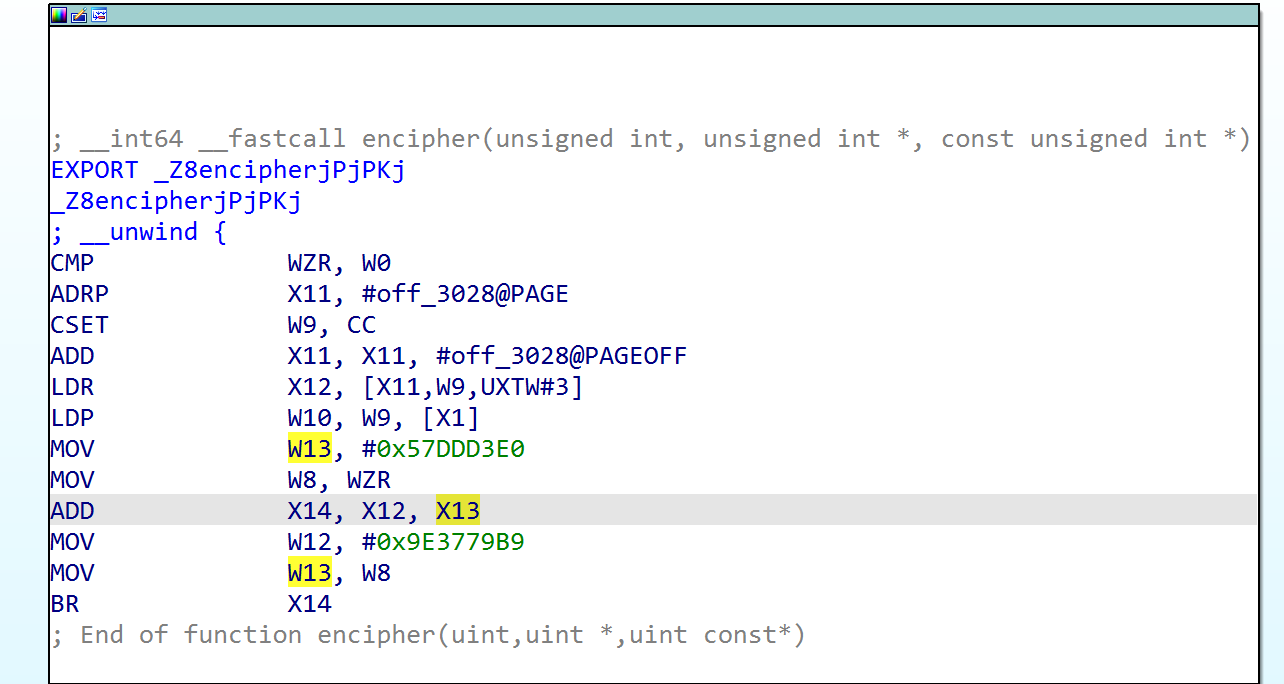Image resolution: width=1284 pixels, height=684 pixels.
Task: Click the X14 operand of BR
Action: click(309, 604)
